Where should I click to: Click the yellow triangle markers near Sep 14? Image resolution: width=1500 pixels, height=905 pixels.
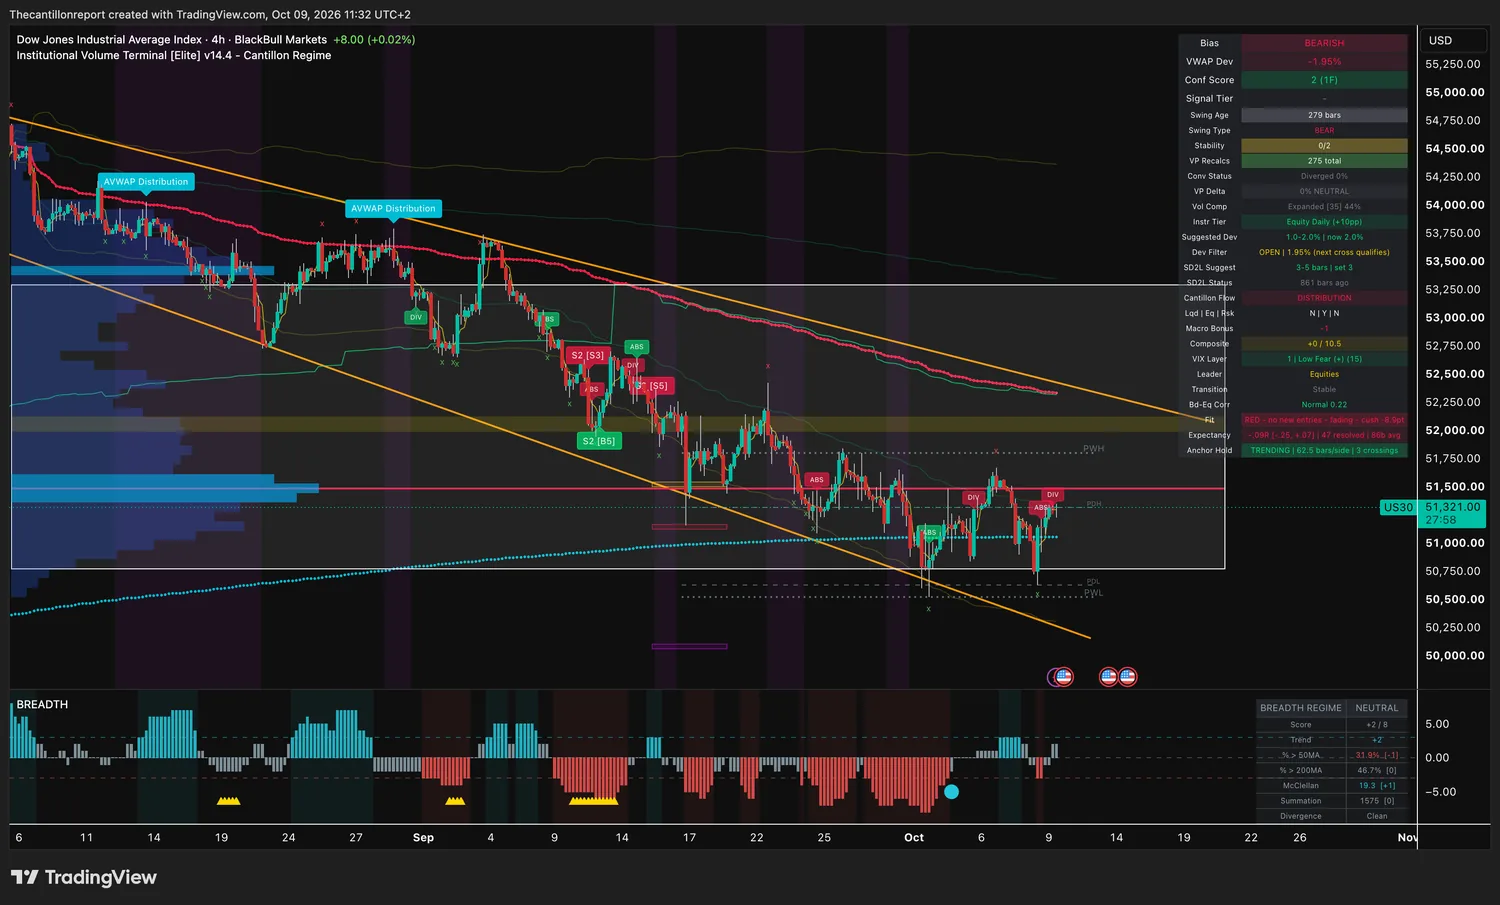pos(593,801)
